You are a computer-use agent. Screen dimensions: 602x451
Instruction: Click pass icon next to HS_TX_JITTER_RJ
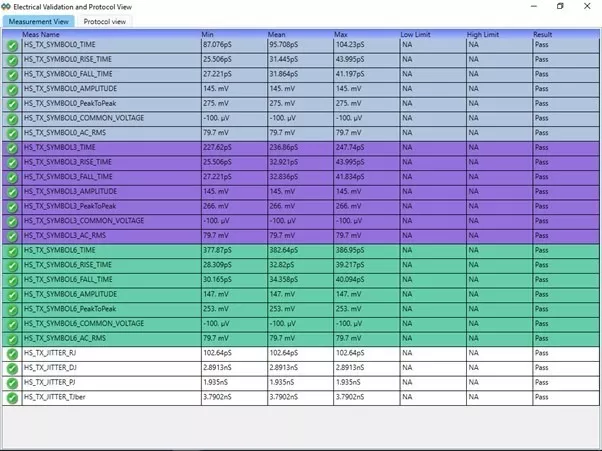(x=11, y=353)
